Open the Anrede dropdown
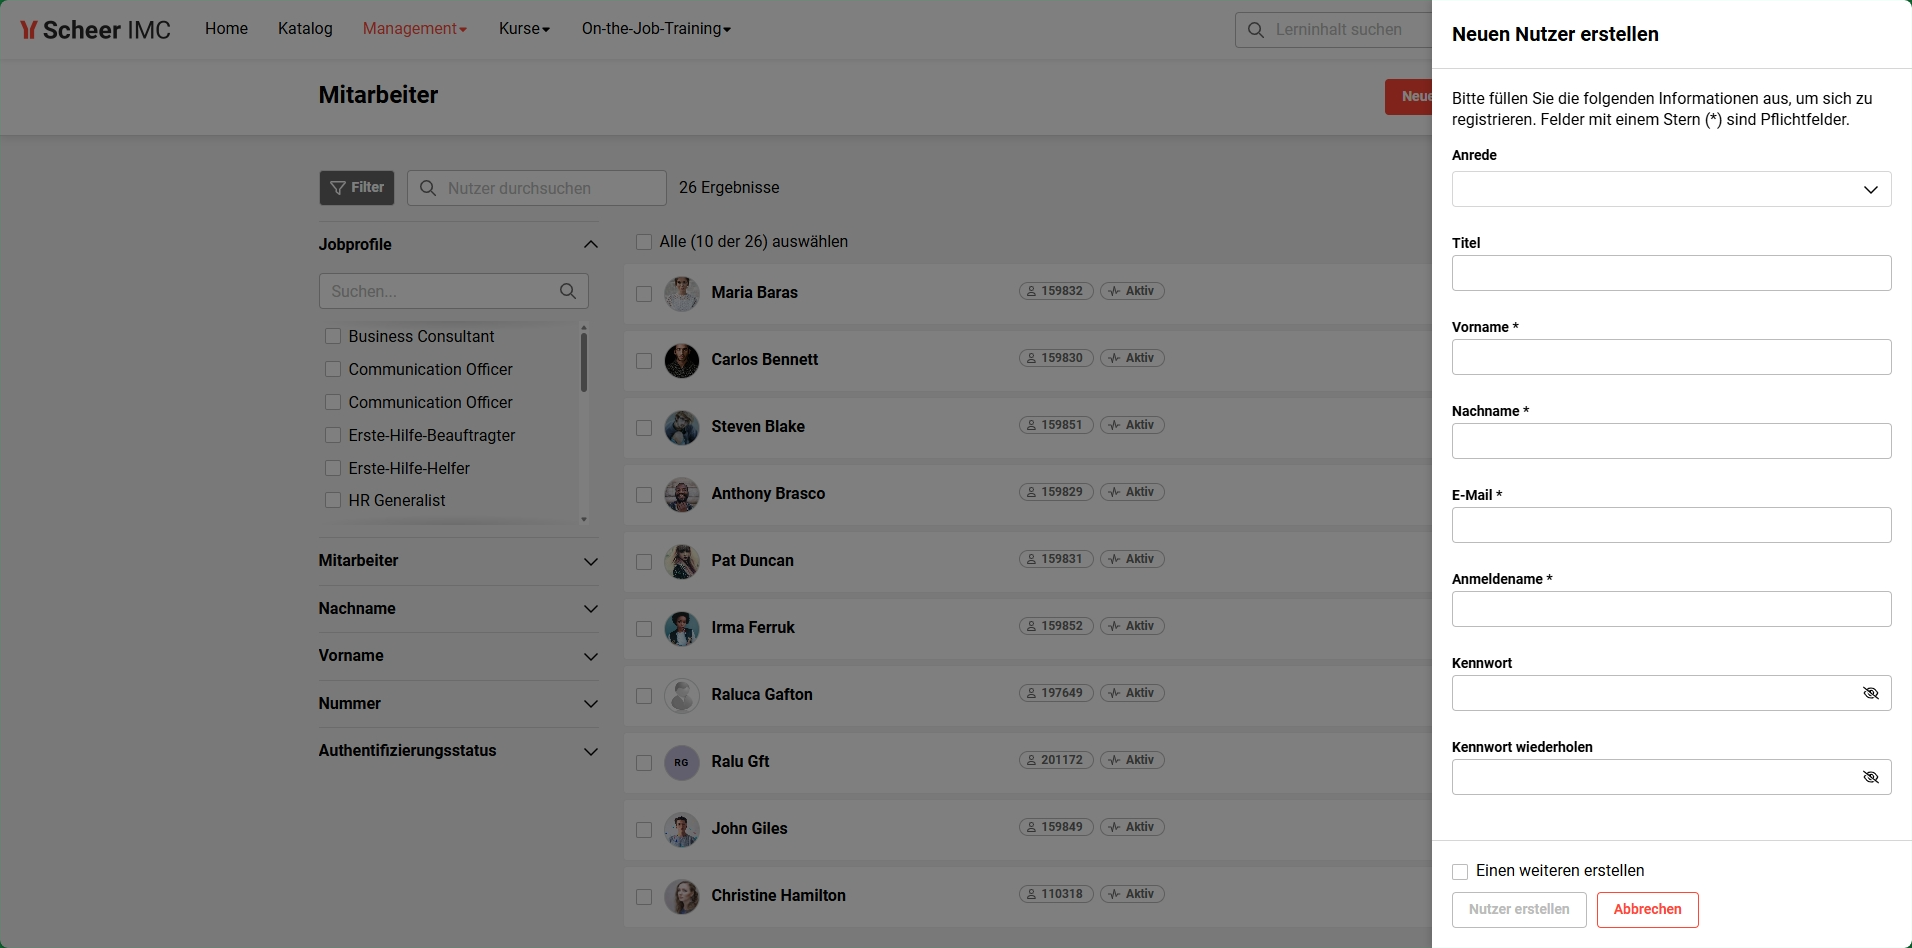 click(1671, 189)
